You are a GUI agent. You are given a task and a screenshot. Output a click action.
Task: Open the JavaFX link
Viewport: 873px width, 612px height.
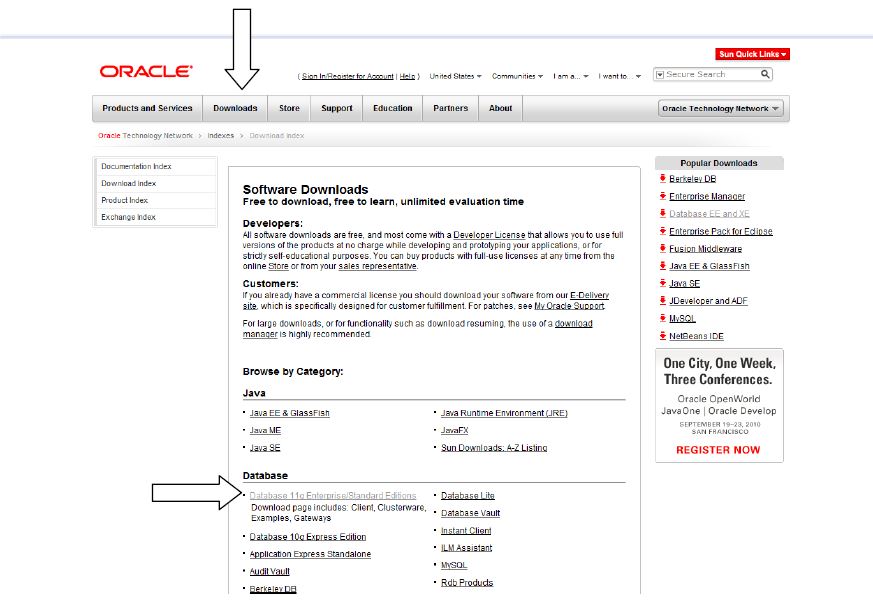coord(455,430)
